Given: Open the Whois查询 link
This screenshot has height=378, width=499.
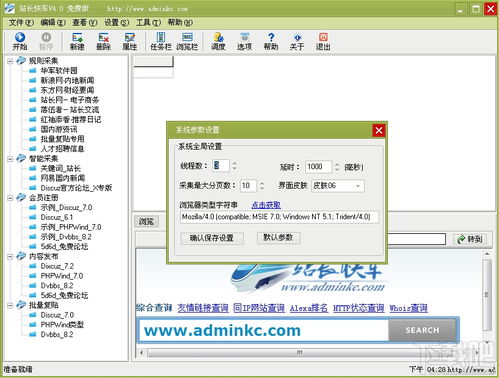Looking at the screenshot, I should (x=409, y=308).
